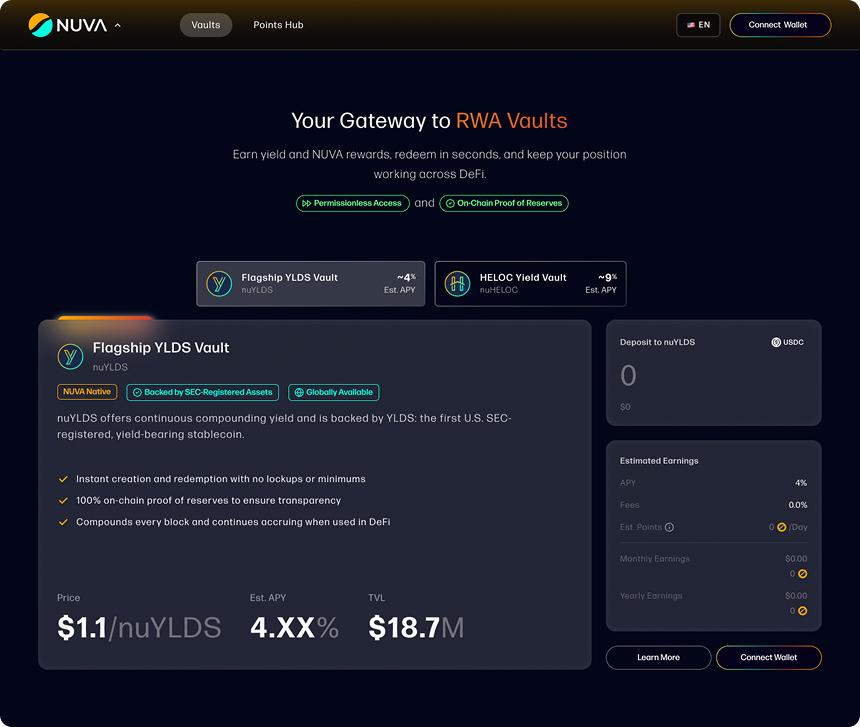Click the HELOC H icon in vault selector
Screen dimensions: 860x727
(457, 283)
